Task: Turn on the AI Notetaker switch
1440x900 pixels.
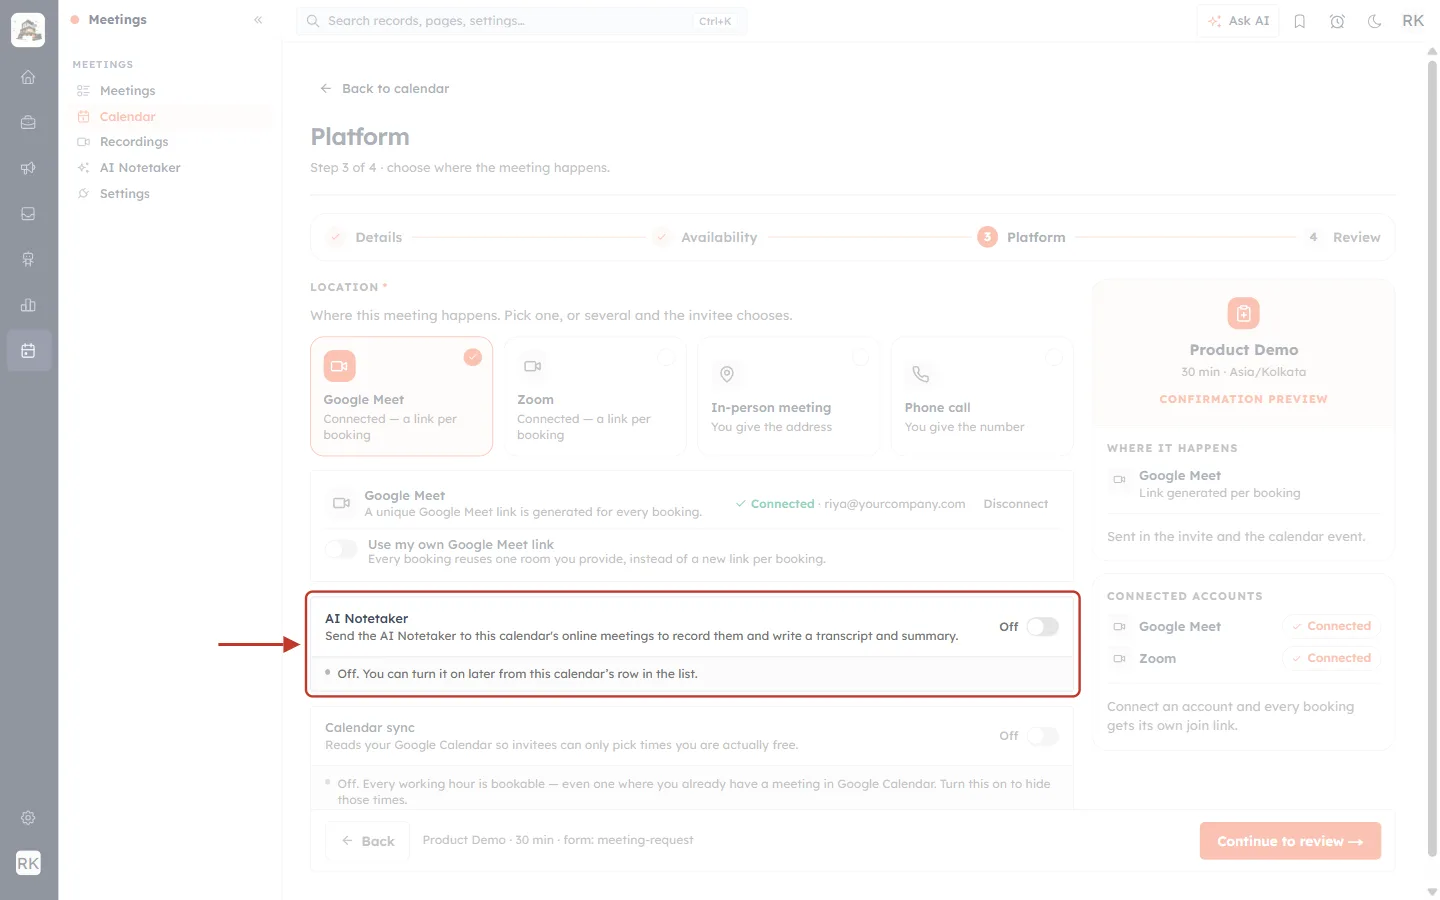Action: click(1042, 627)
